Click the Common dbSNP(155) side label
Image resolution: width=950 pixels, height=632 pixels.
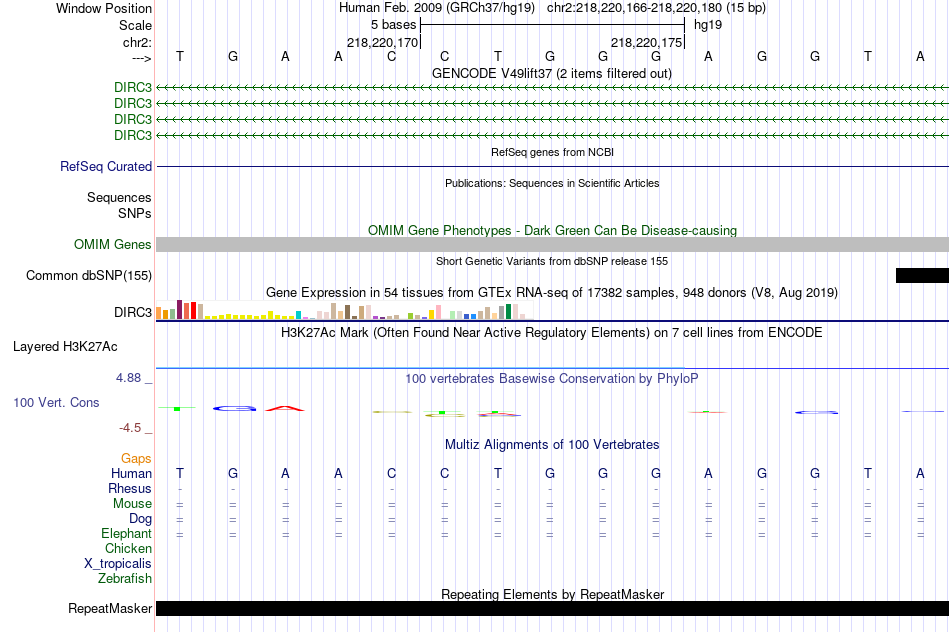point(88,276)
